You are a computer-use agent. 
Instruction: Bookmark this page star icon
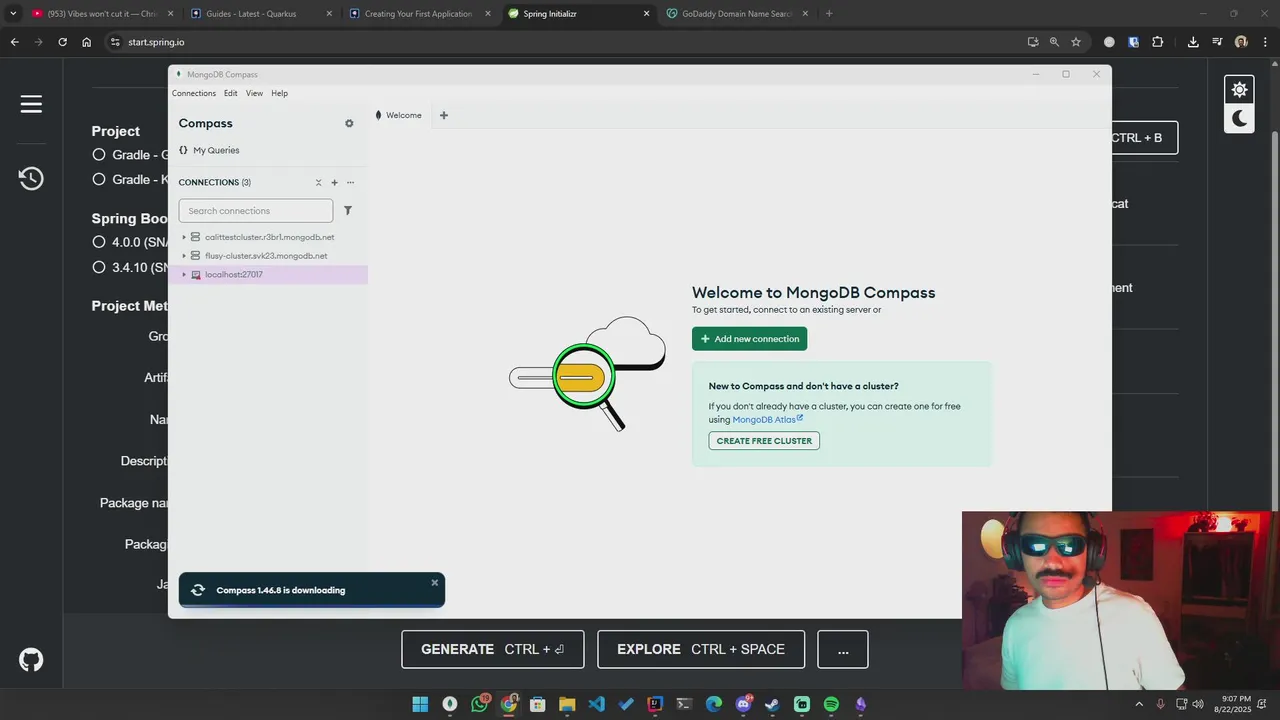(x=1076, y=42)
